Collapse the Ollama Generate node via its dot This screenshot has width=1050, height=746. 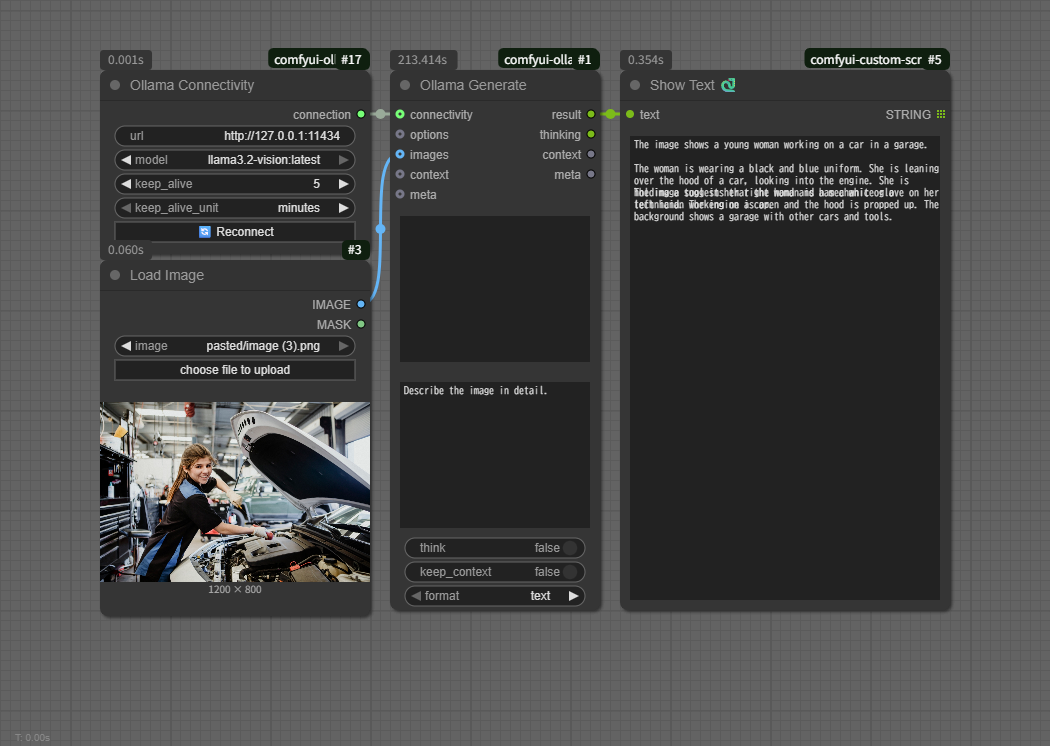[x=405, y=86]
